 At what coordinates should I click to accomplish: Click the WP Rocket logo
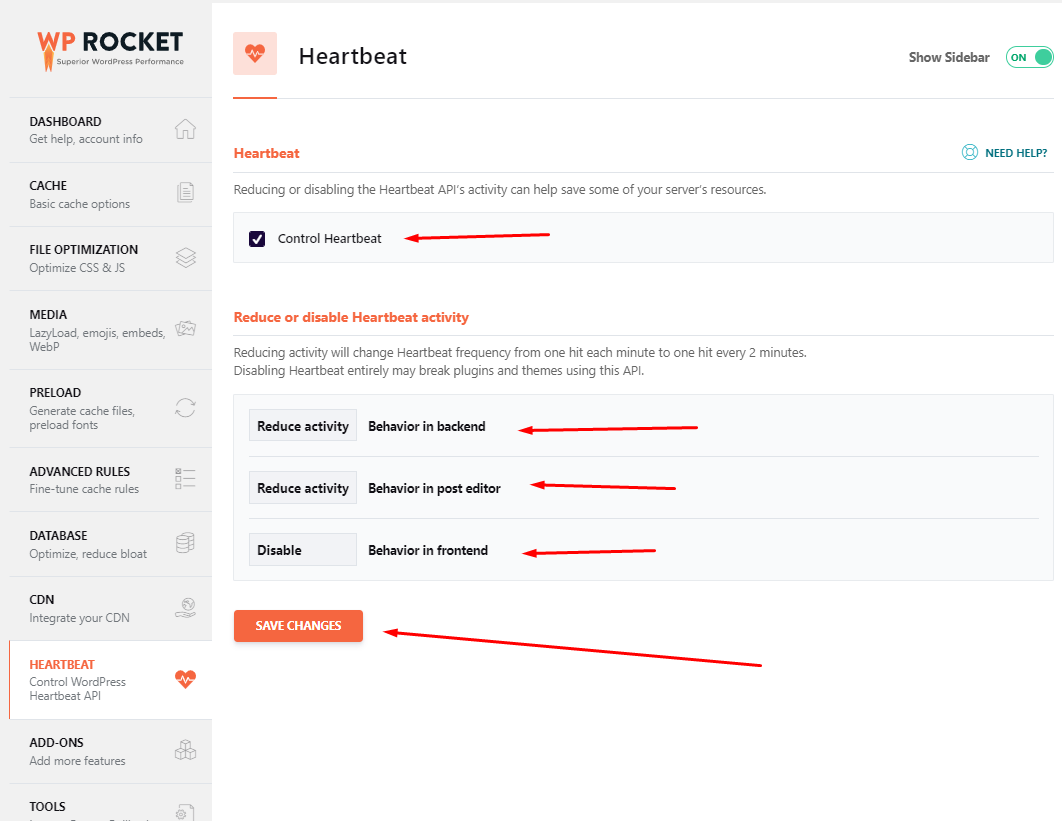tap(110, 47)
